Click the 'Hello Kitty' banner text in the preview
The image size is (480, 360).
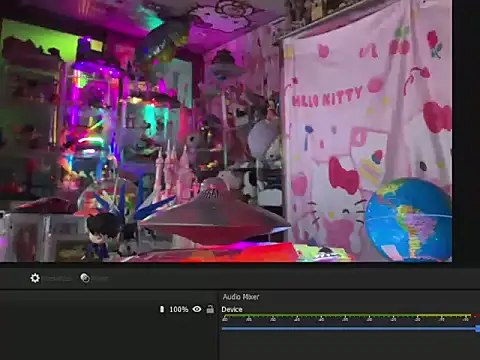click(327, 97)
